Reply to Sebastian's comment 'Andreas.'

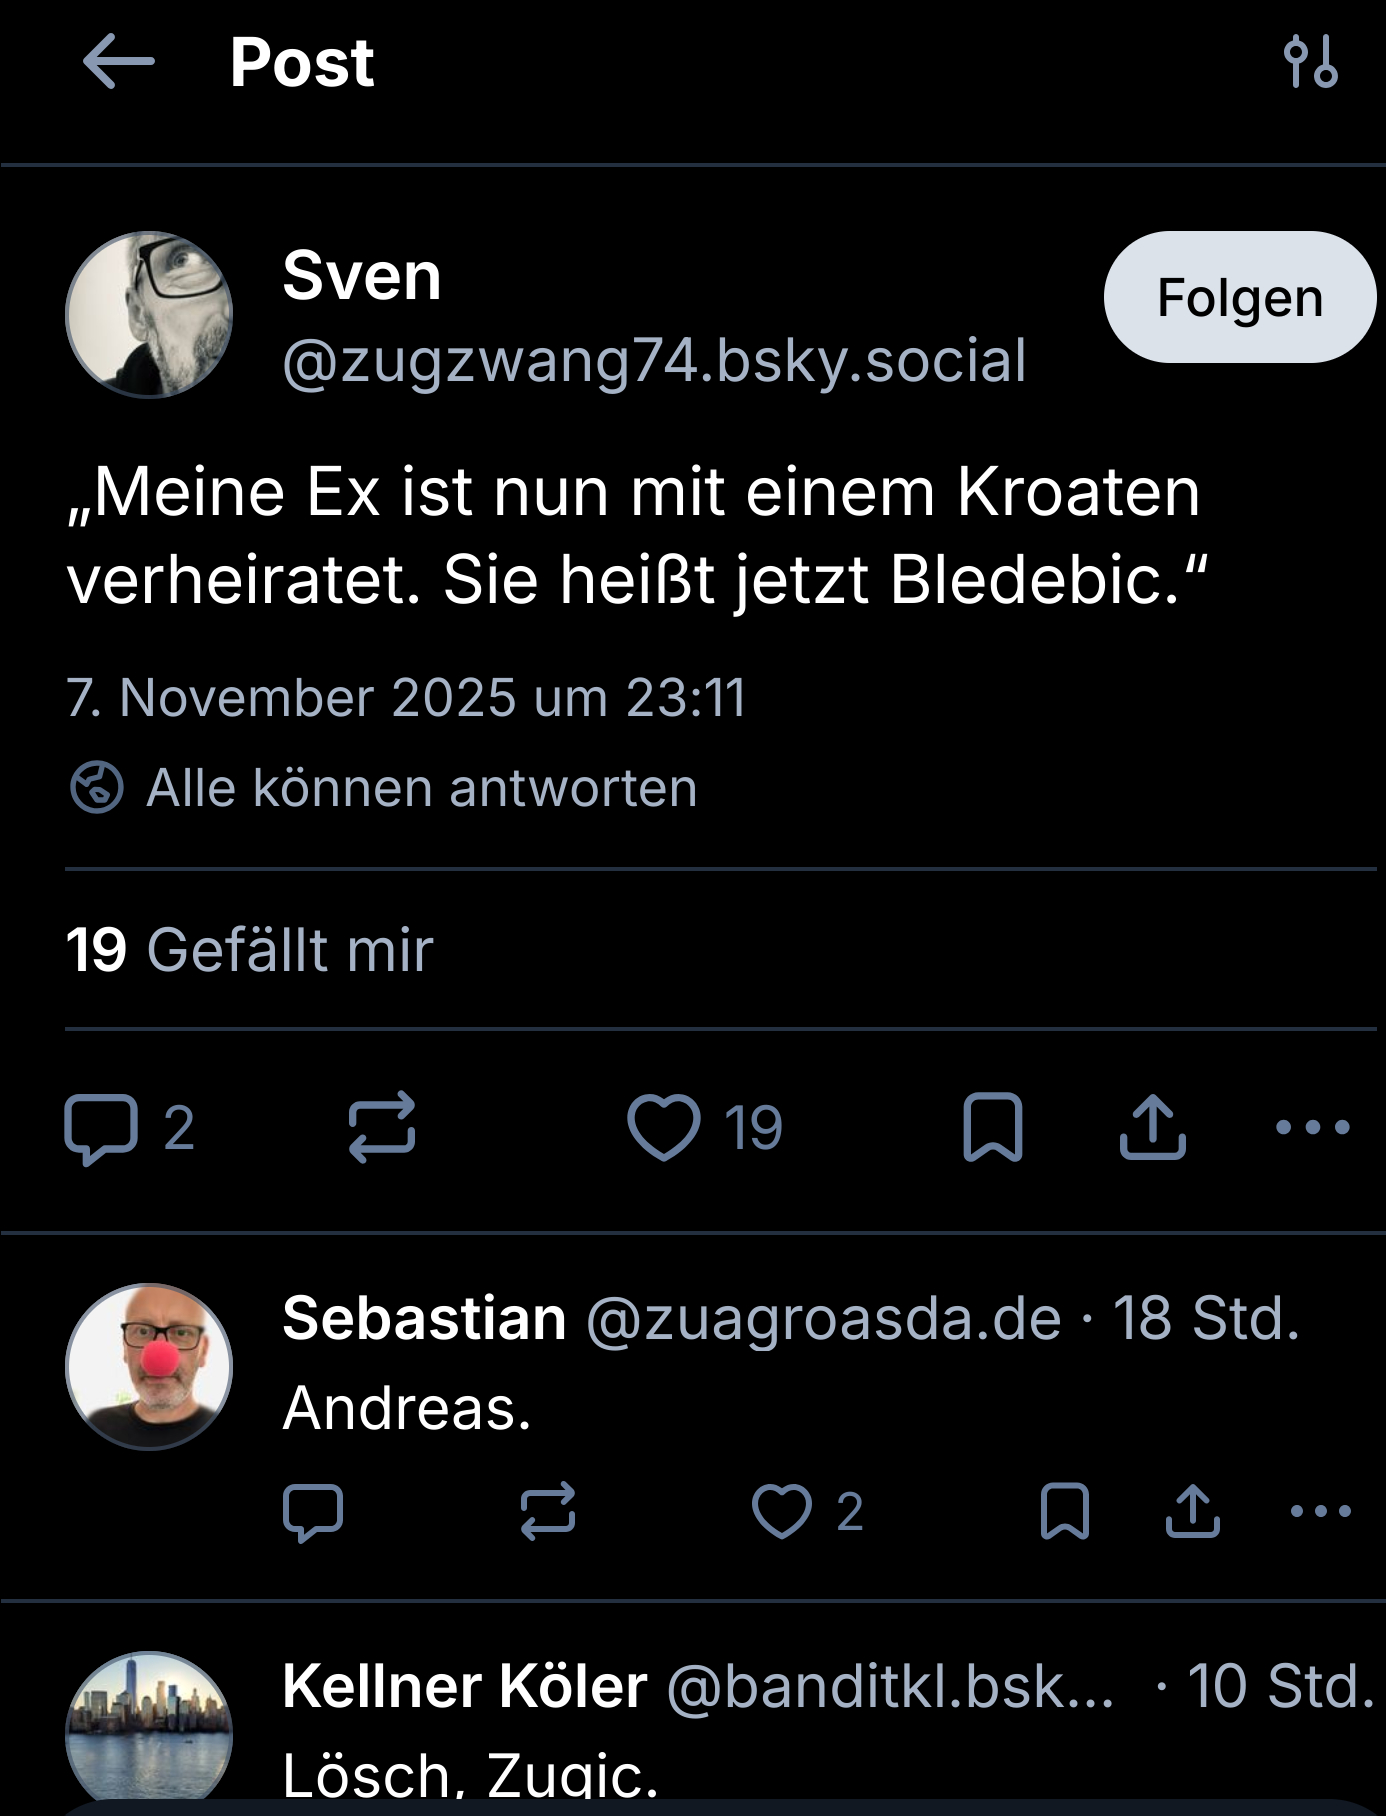(313, 1511)
